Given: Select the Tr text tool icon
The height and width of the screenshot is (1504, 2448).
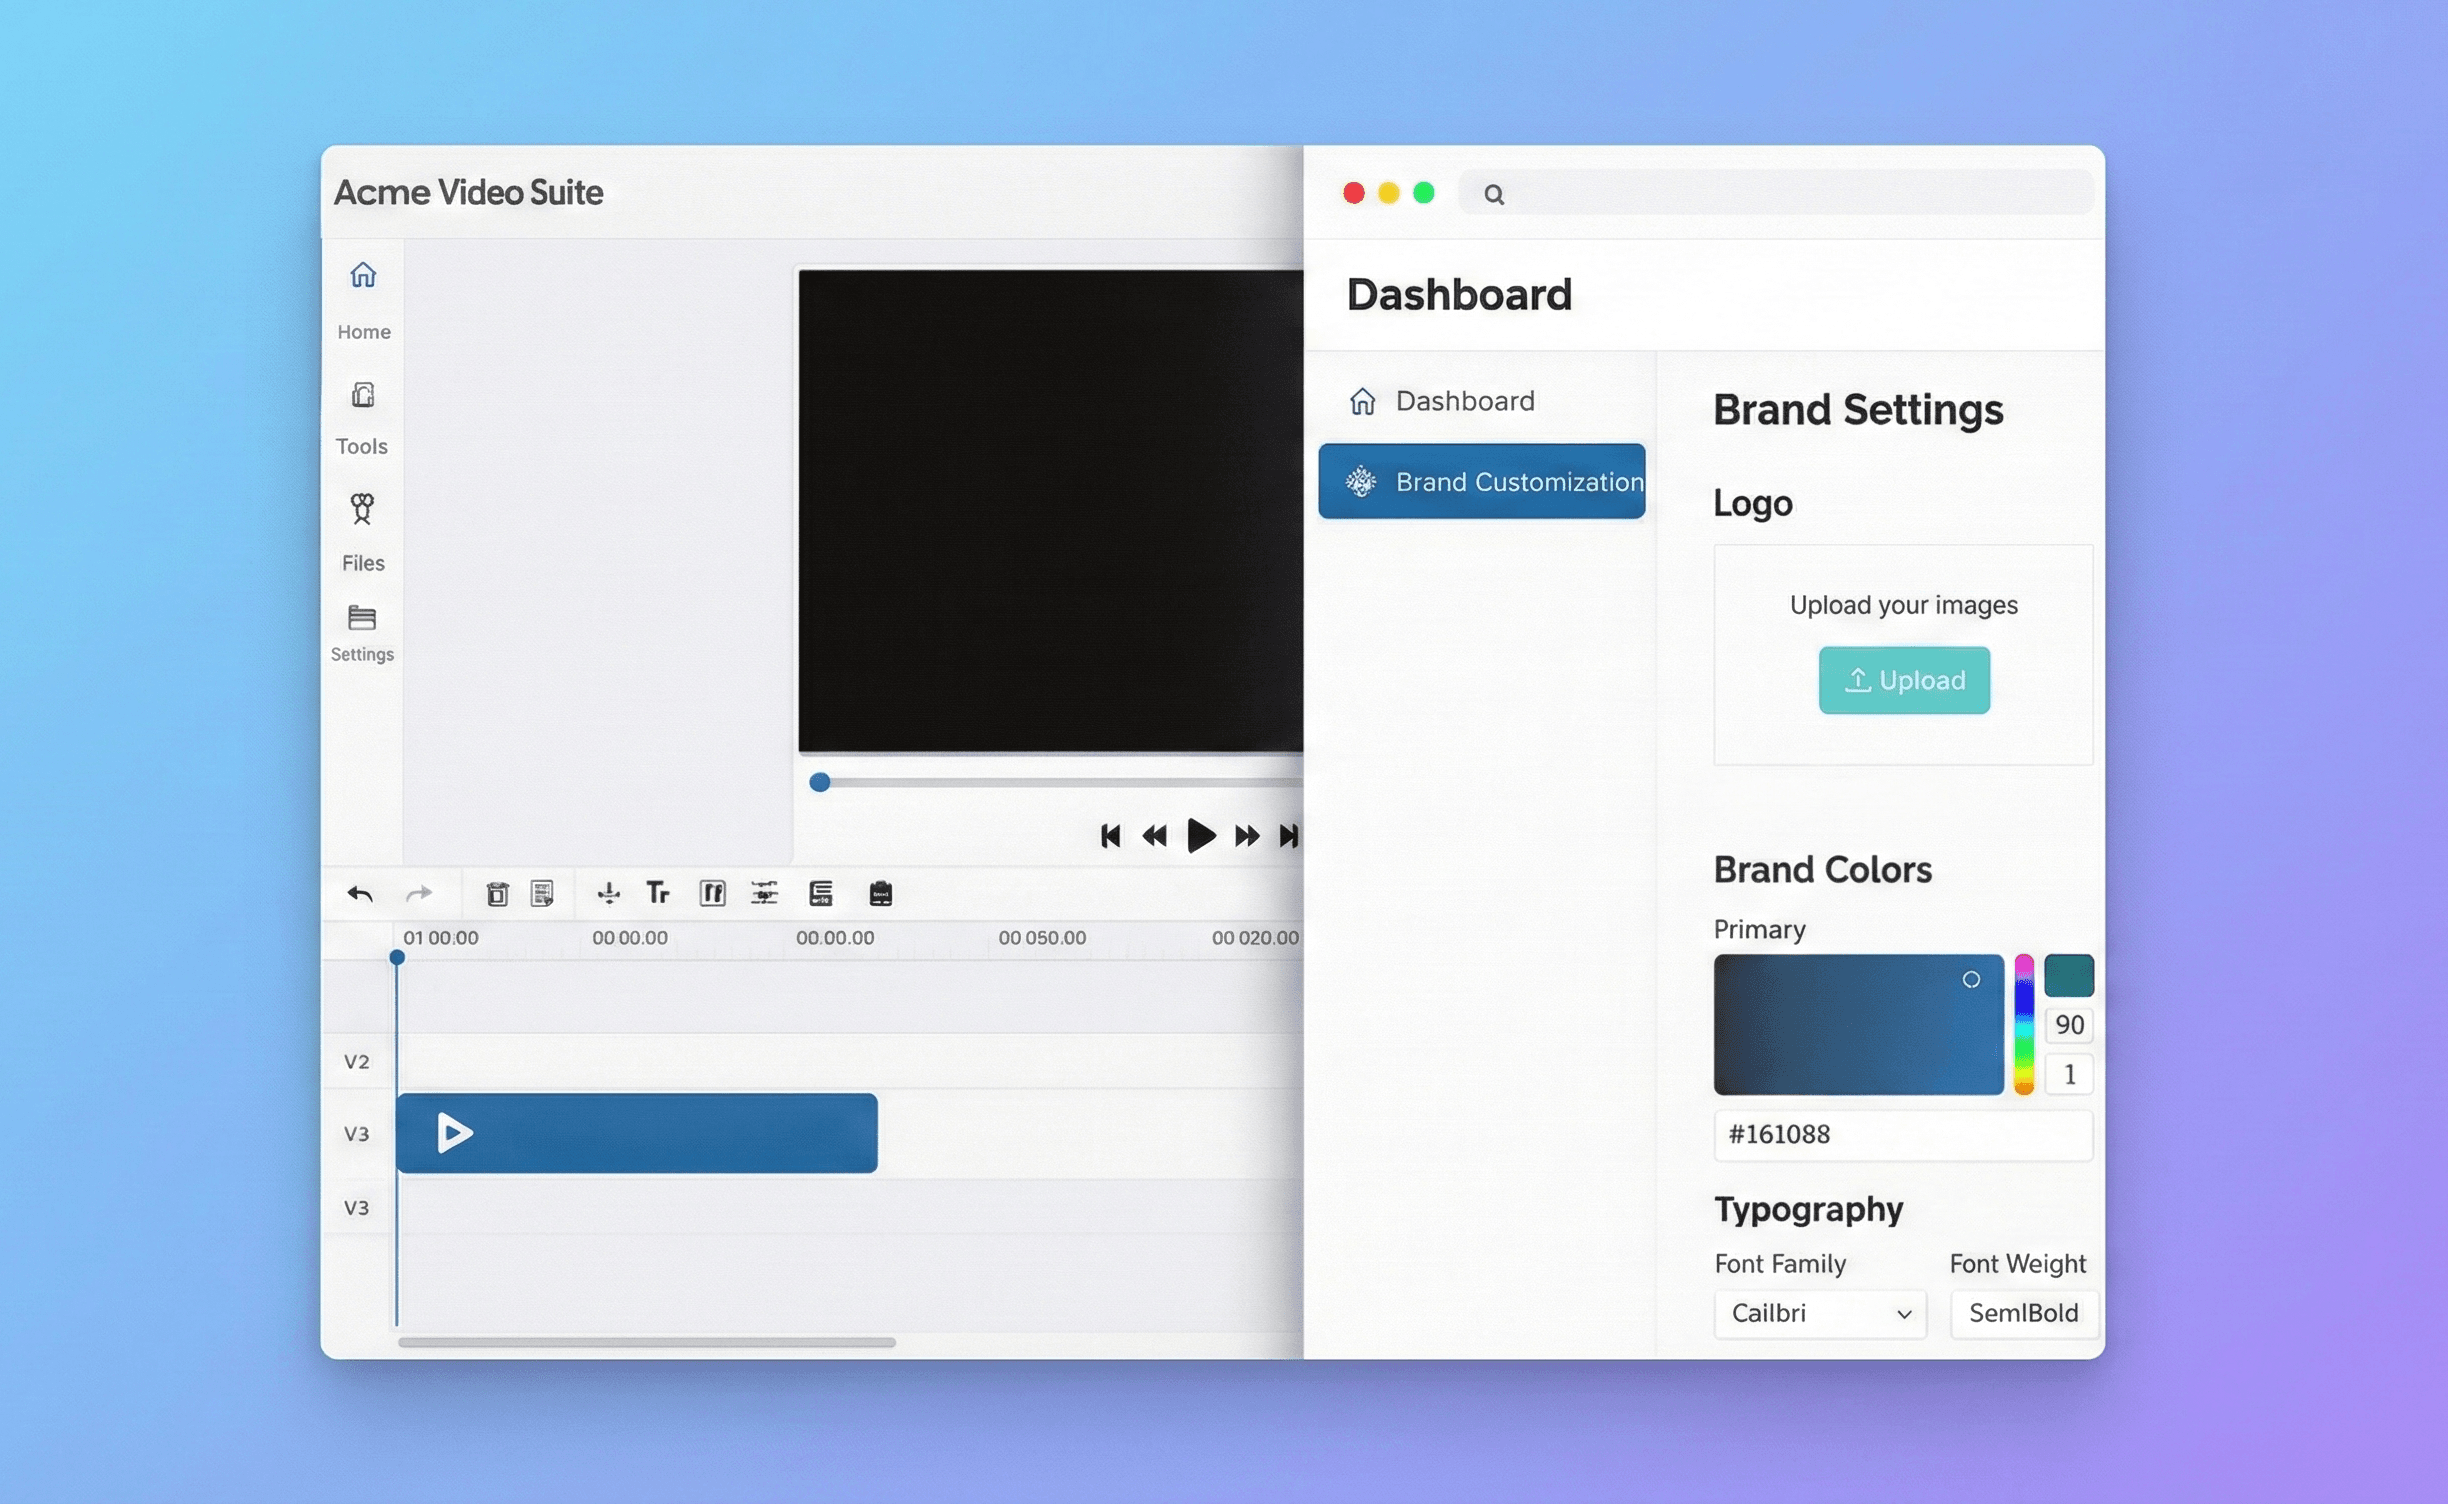Looking at the screenshot, I should [x=657, y=892].
